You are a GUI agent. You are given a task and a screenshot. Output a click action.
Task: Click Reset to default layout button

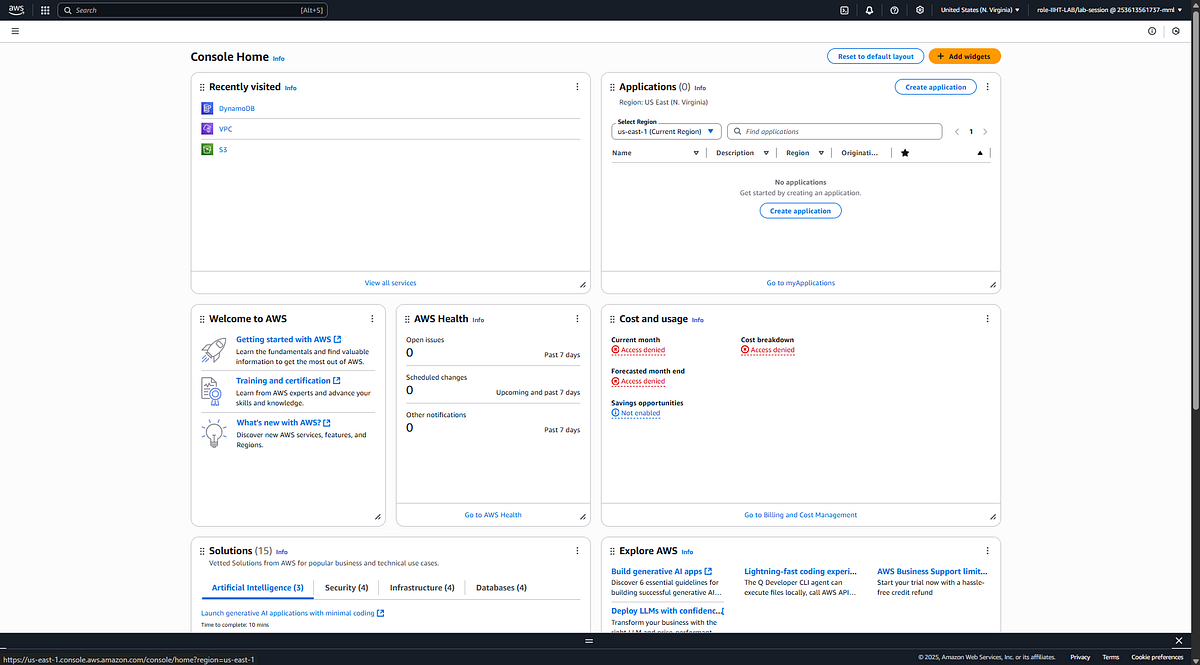coord(875,57)
